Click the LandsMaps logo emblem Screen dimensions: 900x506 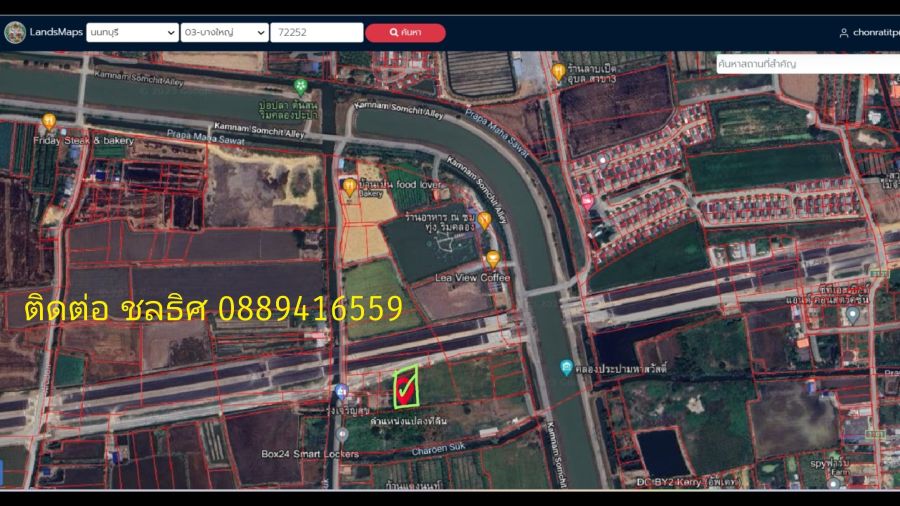click(x=15, y=32)
